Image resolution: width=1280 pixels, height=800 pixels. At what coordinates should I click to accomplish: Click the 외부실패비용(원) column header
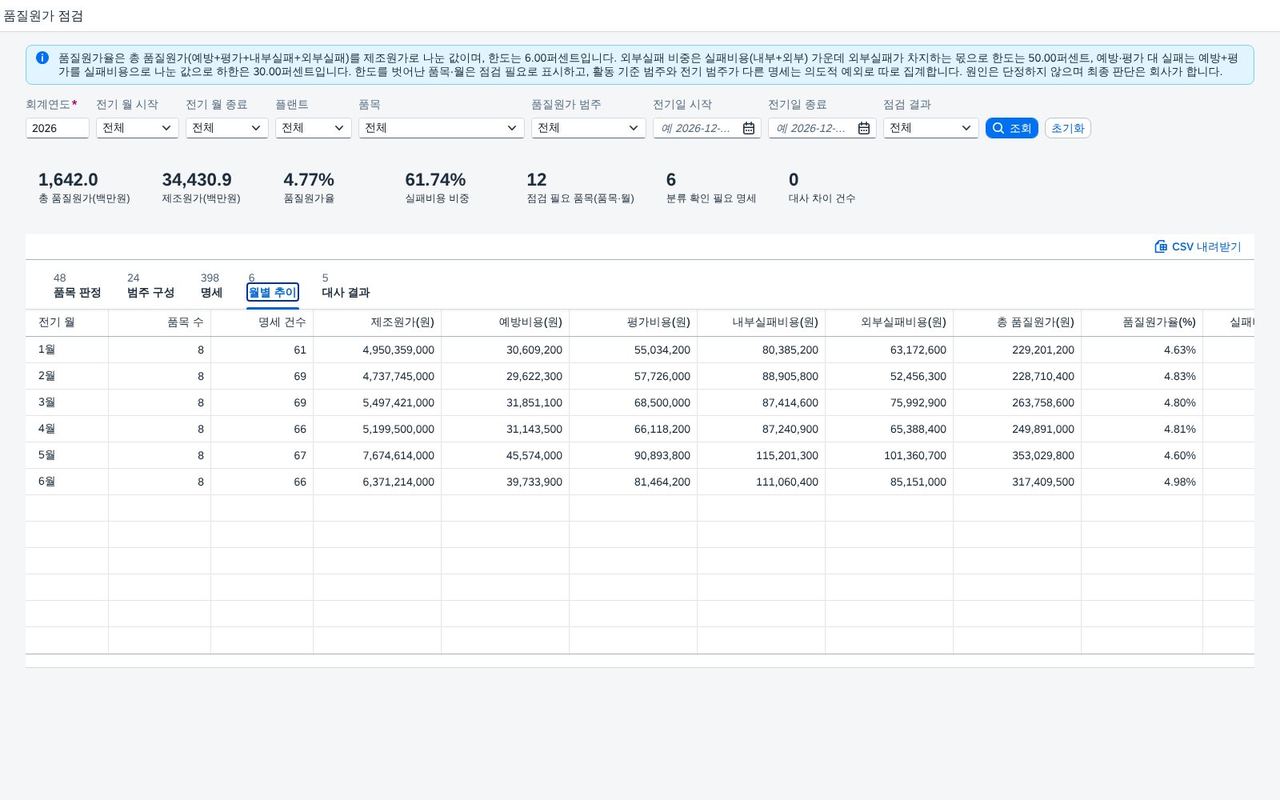tap(889, 322)
